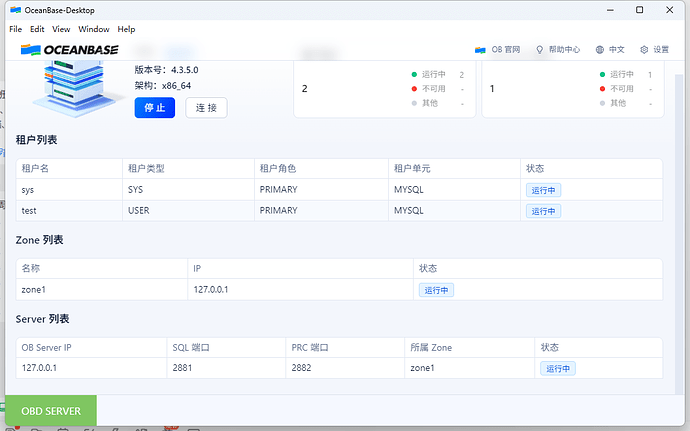Open the OB 官网 link
Screen dimensions: 690x431
[506, 50]
